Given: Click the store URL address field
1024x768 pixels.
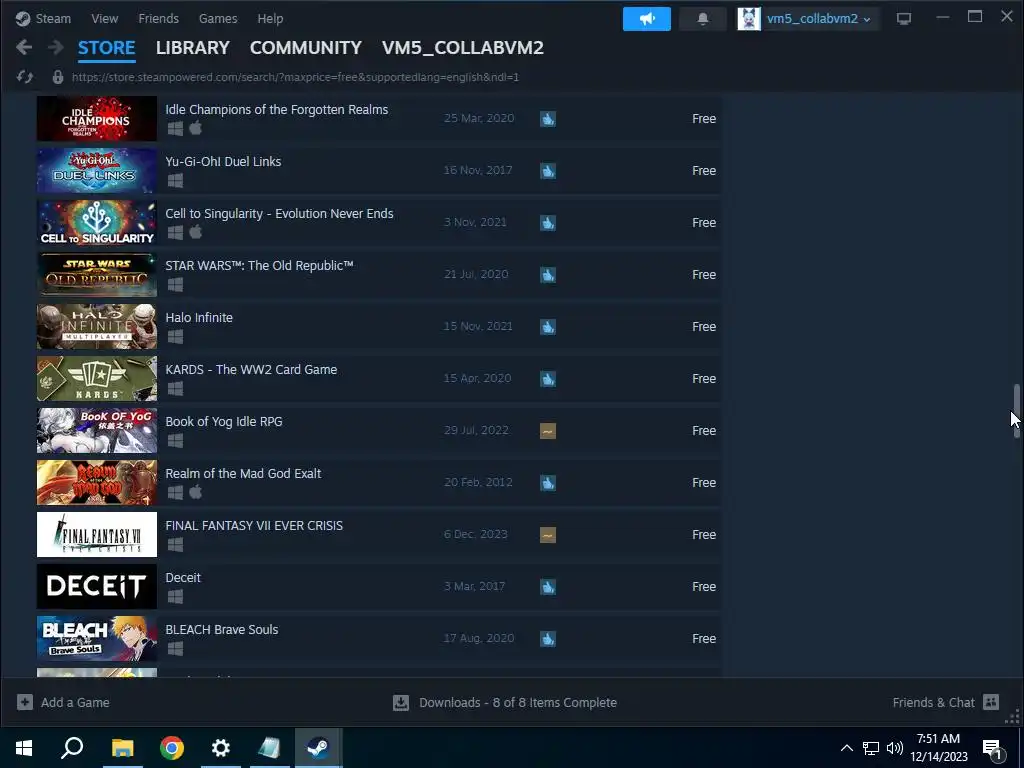Looking at the screenshot, I should [295, 77].
